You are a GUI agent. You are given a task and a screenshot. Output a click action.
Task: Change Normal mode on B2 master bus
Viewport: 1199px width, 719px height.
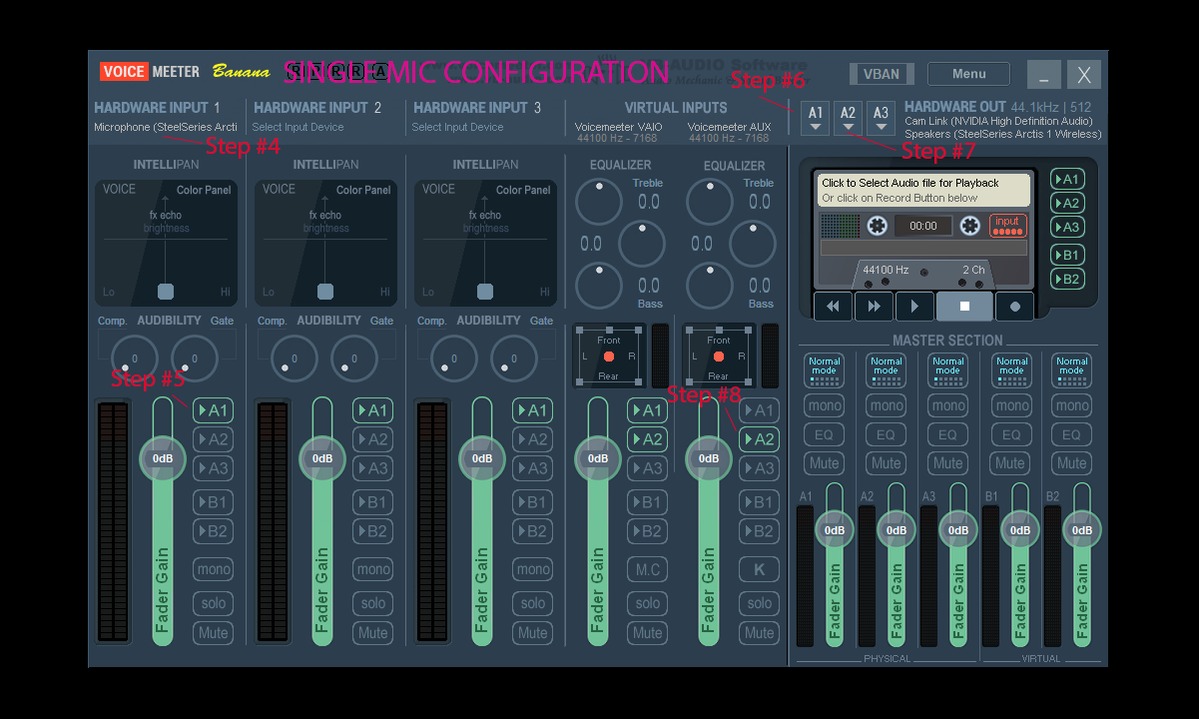1071,370
